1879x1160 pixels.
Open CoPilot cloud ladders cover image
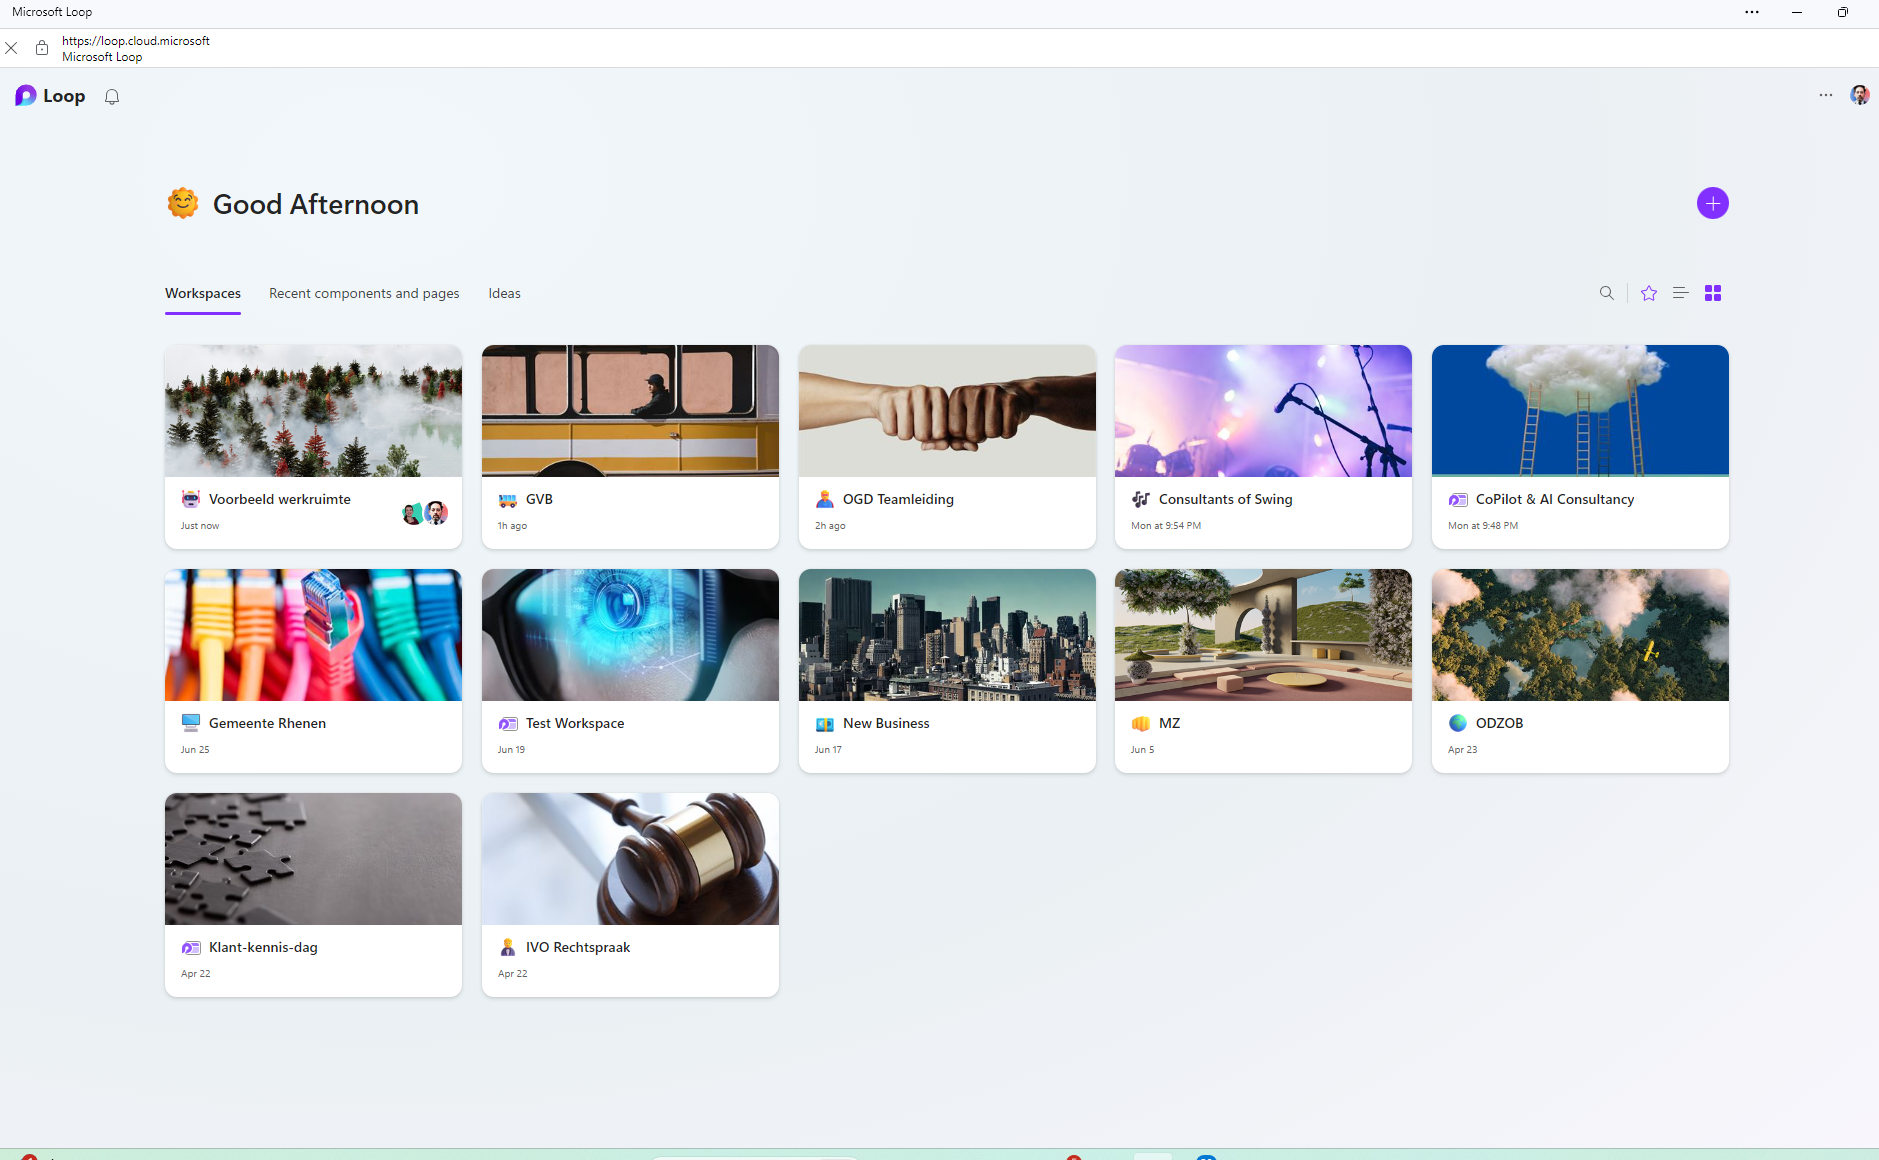point(1580,411)
